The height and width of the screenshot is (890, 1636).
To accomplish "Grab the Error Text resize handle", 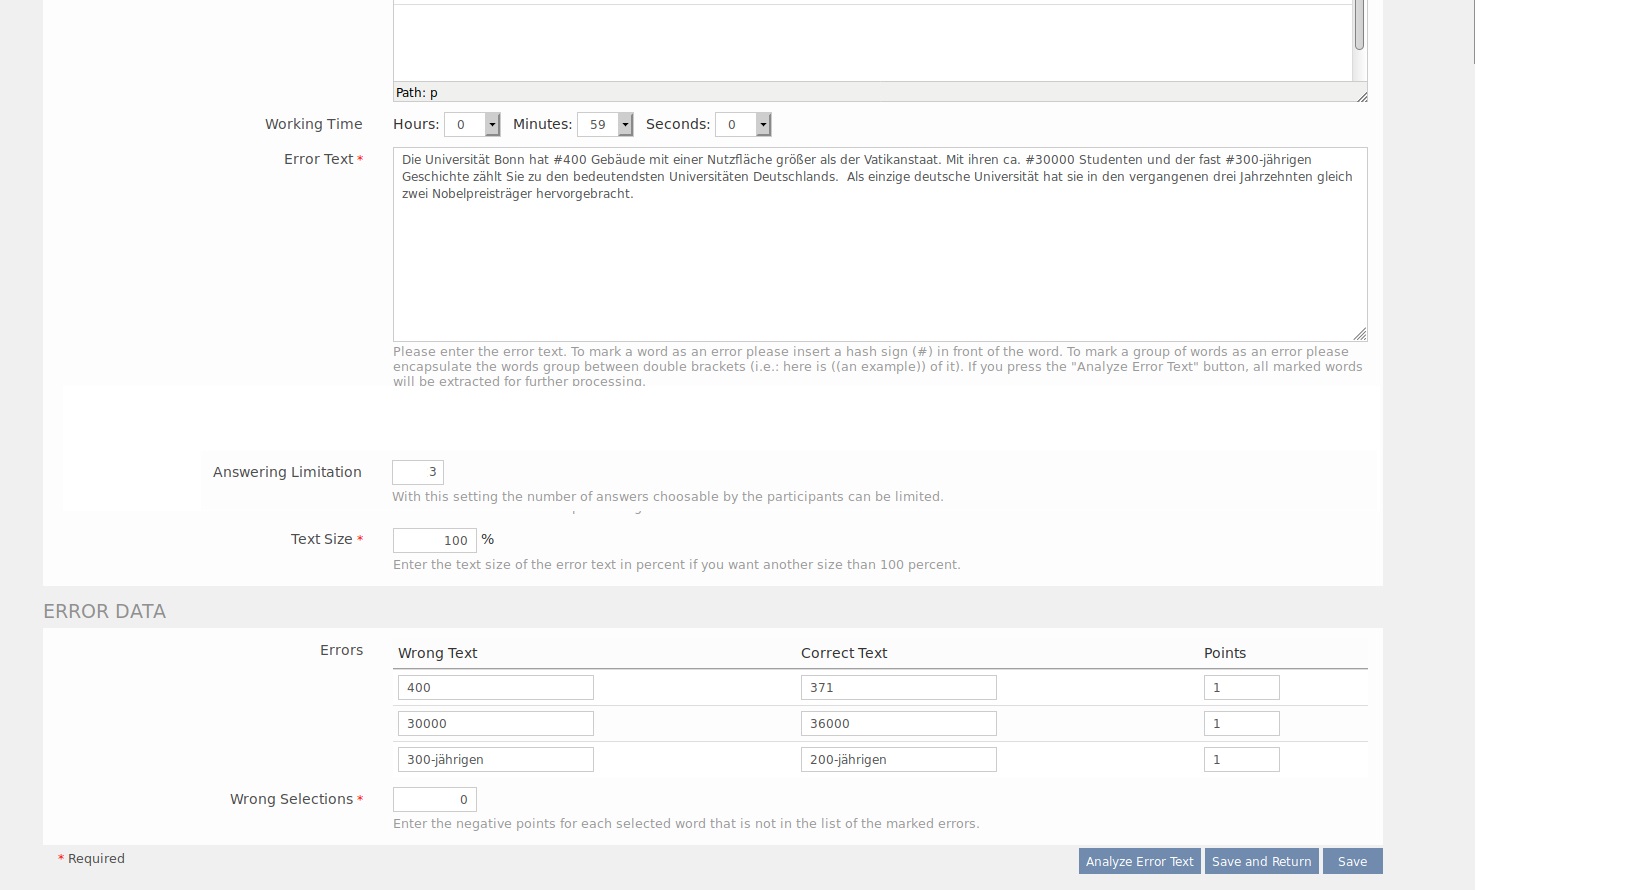I will (1360, 335).
